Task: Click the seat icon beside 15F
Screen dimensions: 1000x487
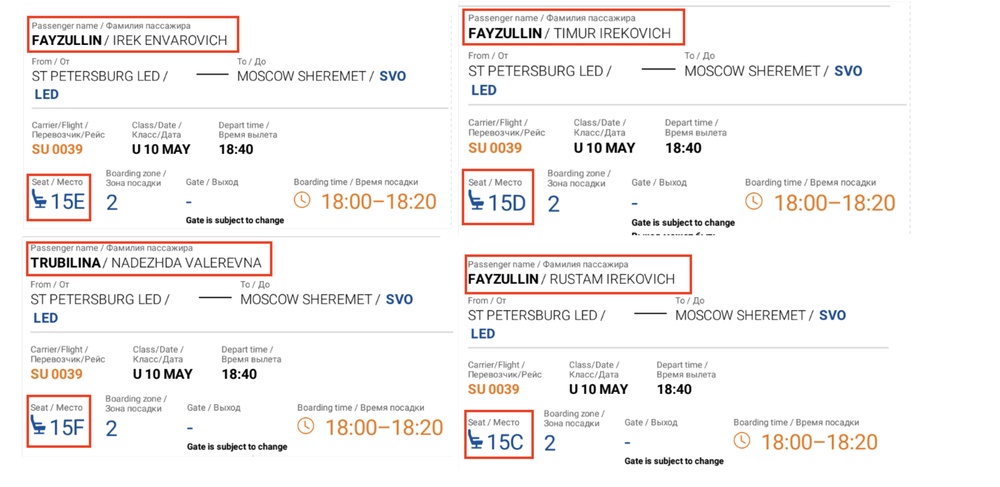Action: [39, 426]
